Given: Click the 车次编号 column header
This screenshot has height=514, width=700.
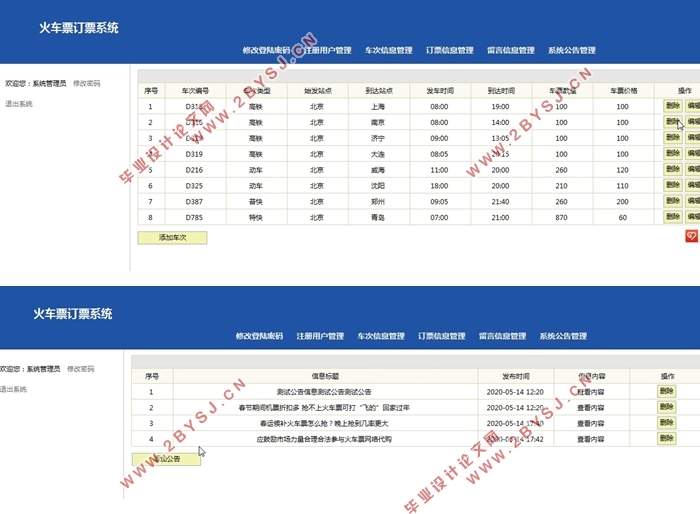Looking at the screenshot, I should coord(195,91).
